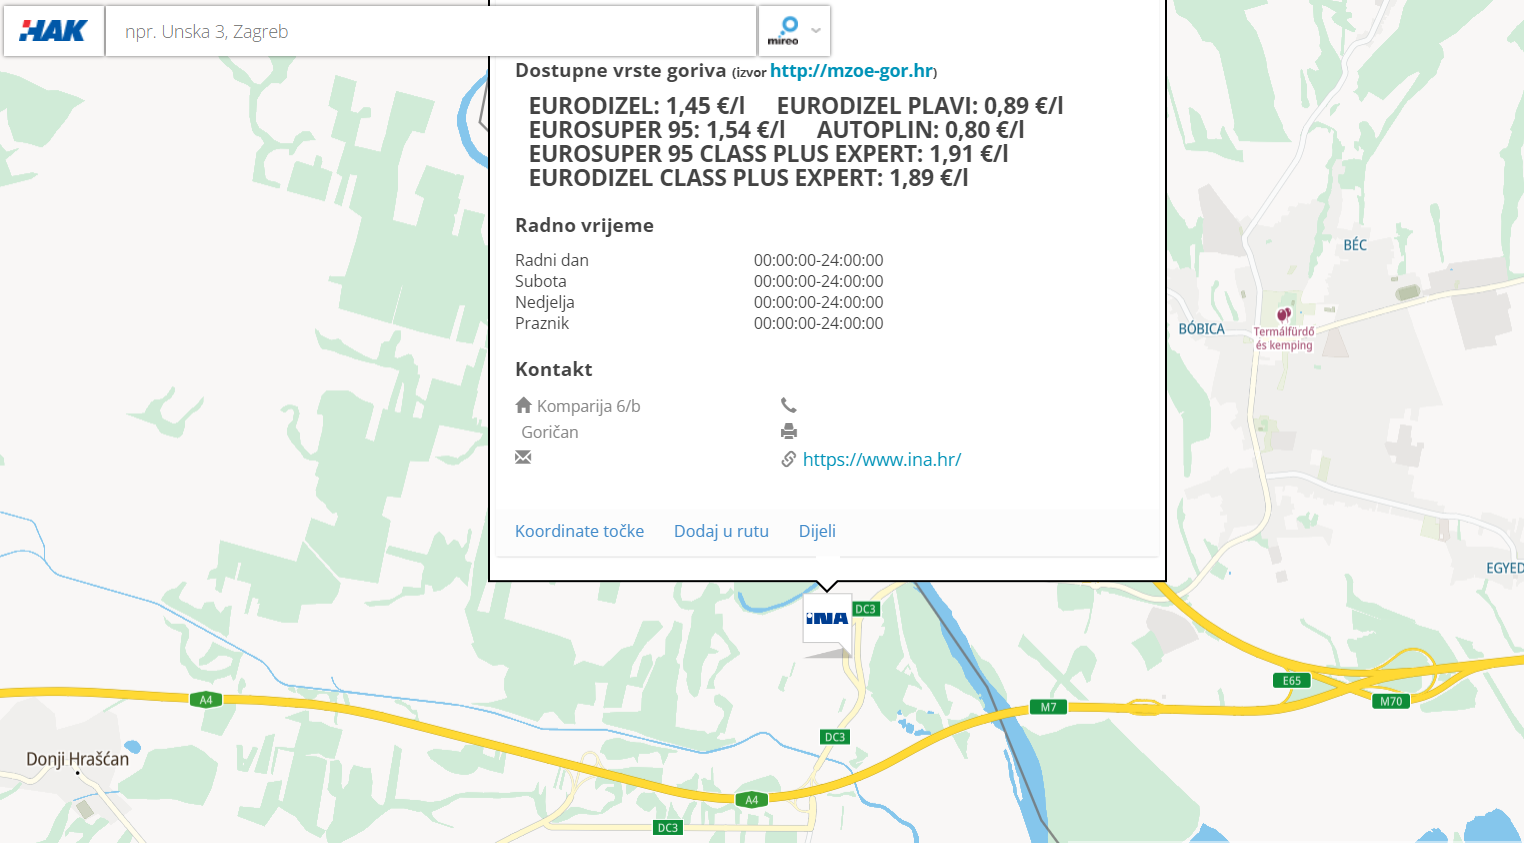Screen dimensions: 1524x843
Task: Click the chain link icon beside ina.hr
Action: point(789,459)
